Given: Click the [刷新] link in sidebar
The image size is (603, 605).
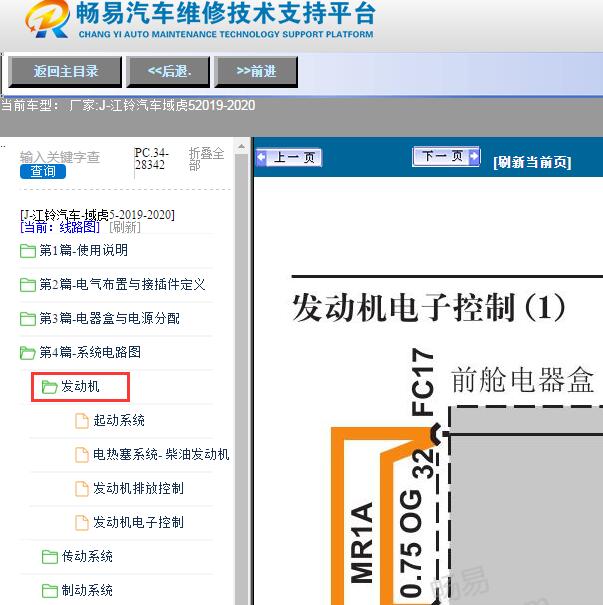Looking at the screenshot, I should (125, 227).
